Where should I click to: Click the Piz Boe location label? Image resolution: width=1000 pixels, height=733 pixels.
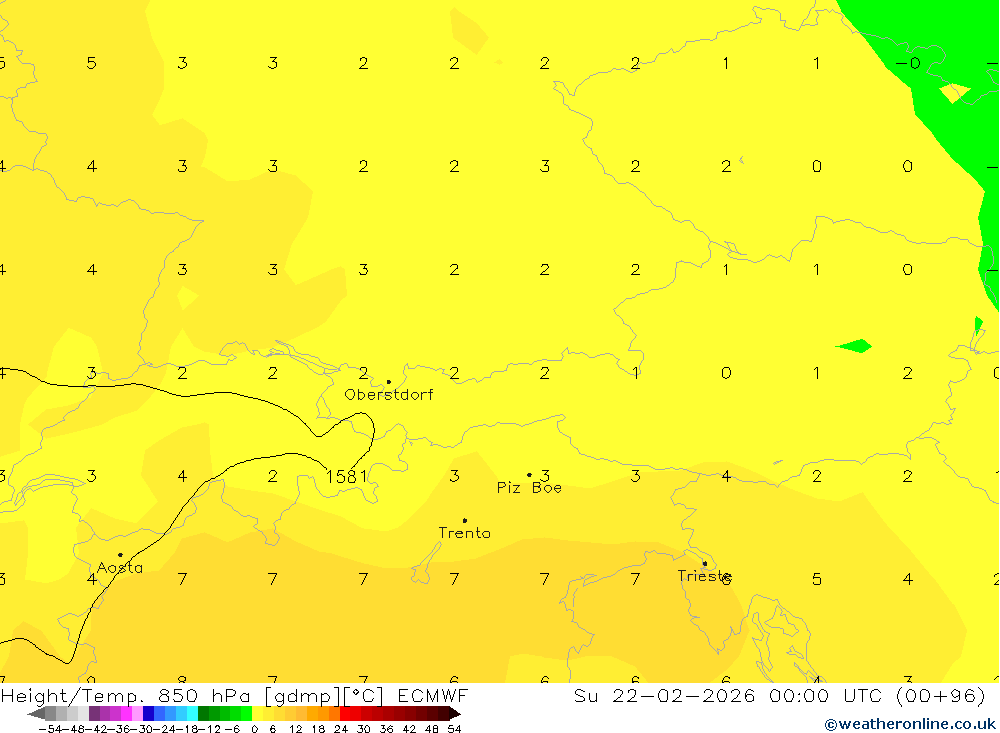(x=529, y=488)
